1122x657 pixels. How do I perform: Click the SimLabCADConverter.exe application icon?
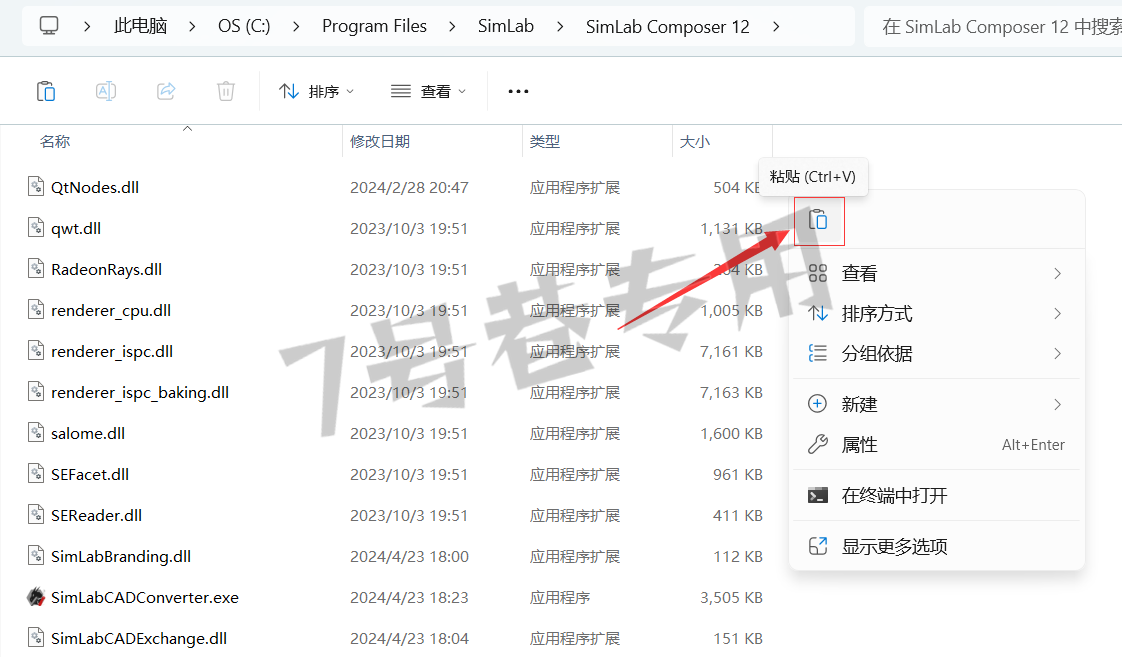pyautogui.click(x=36, y=597)
